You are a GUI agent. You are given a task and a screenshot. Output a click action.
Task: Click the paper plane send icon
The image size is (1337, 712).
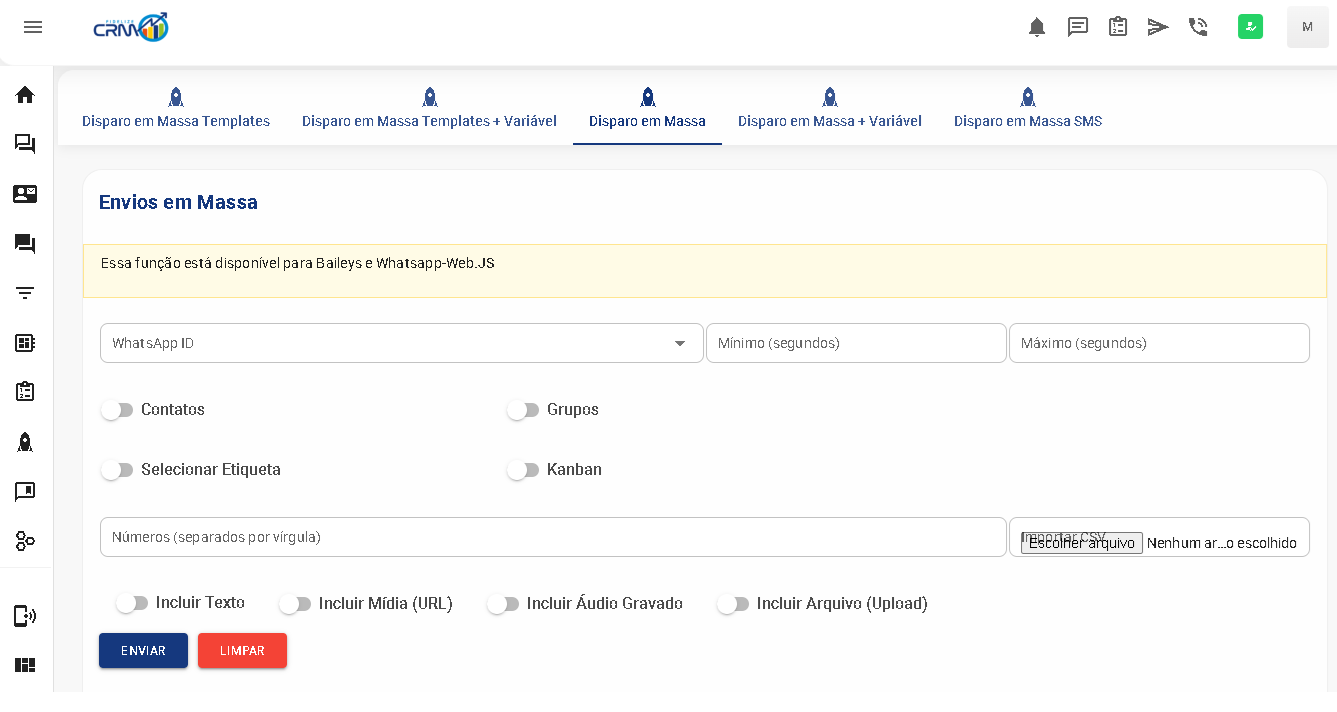click(x=1158, y=27)
